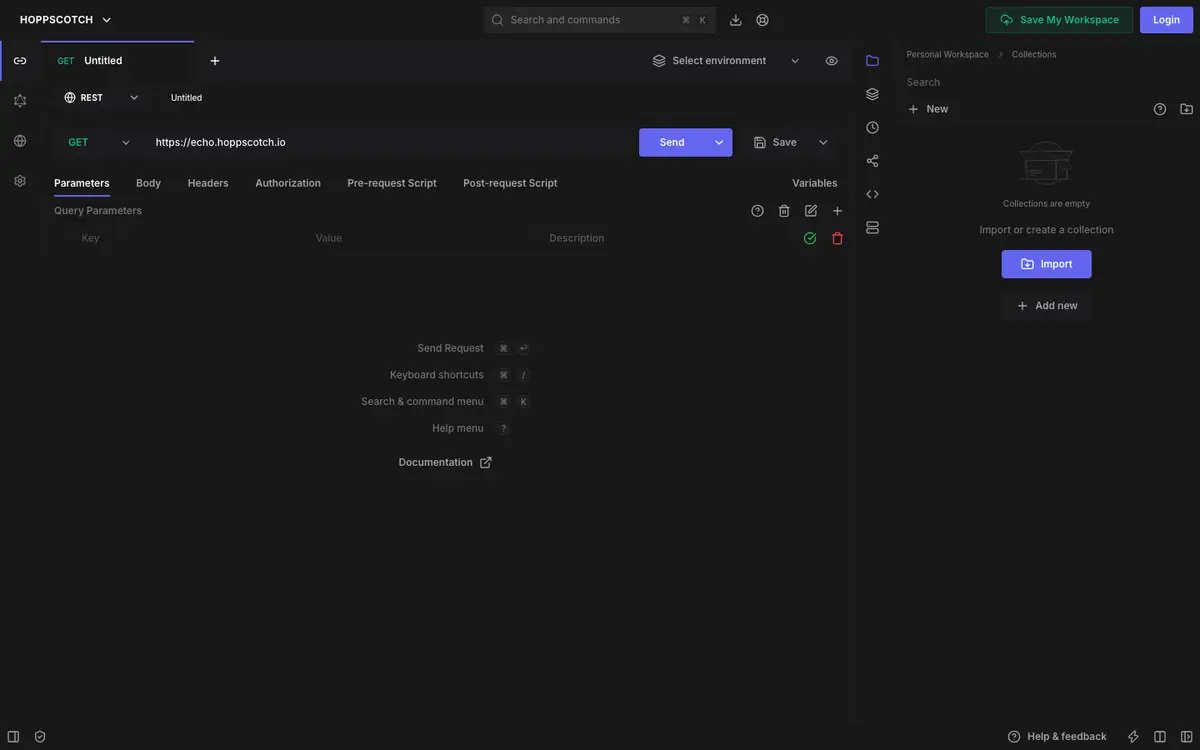
Task: Switch to the Post-request Script tab
Action: pos(510,183)
